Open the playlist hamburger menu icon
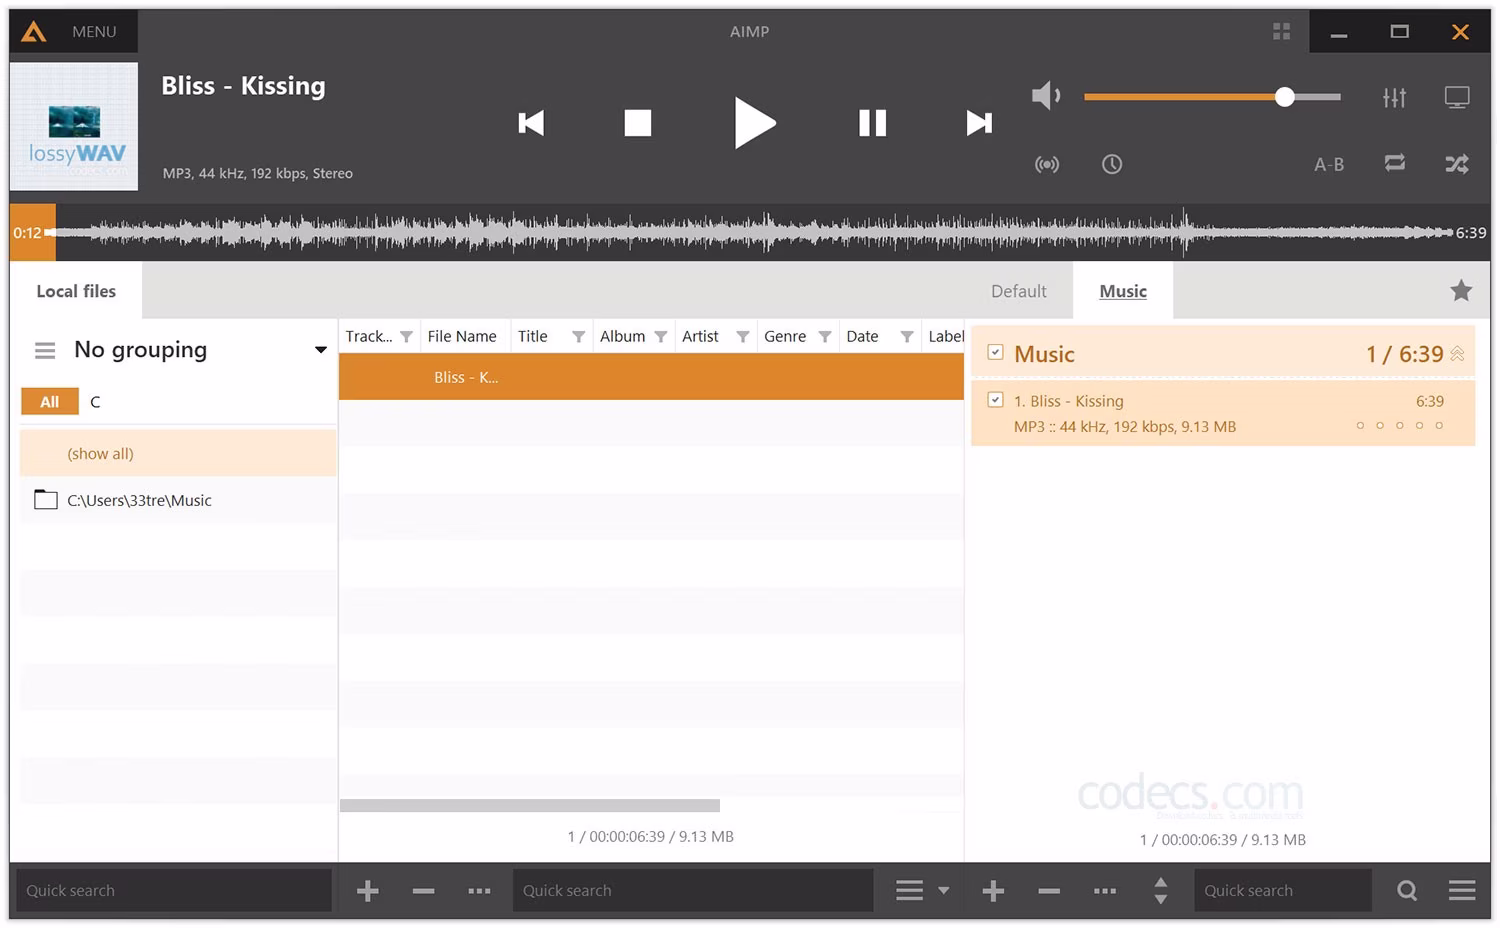 point(1462,890)
